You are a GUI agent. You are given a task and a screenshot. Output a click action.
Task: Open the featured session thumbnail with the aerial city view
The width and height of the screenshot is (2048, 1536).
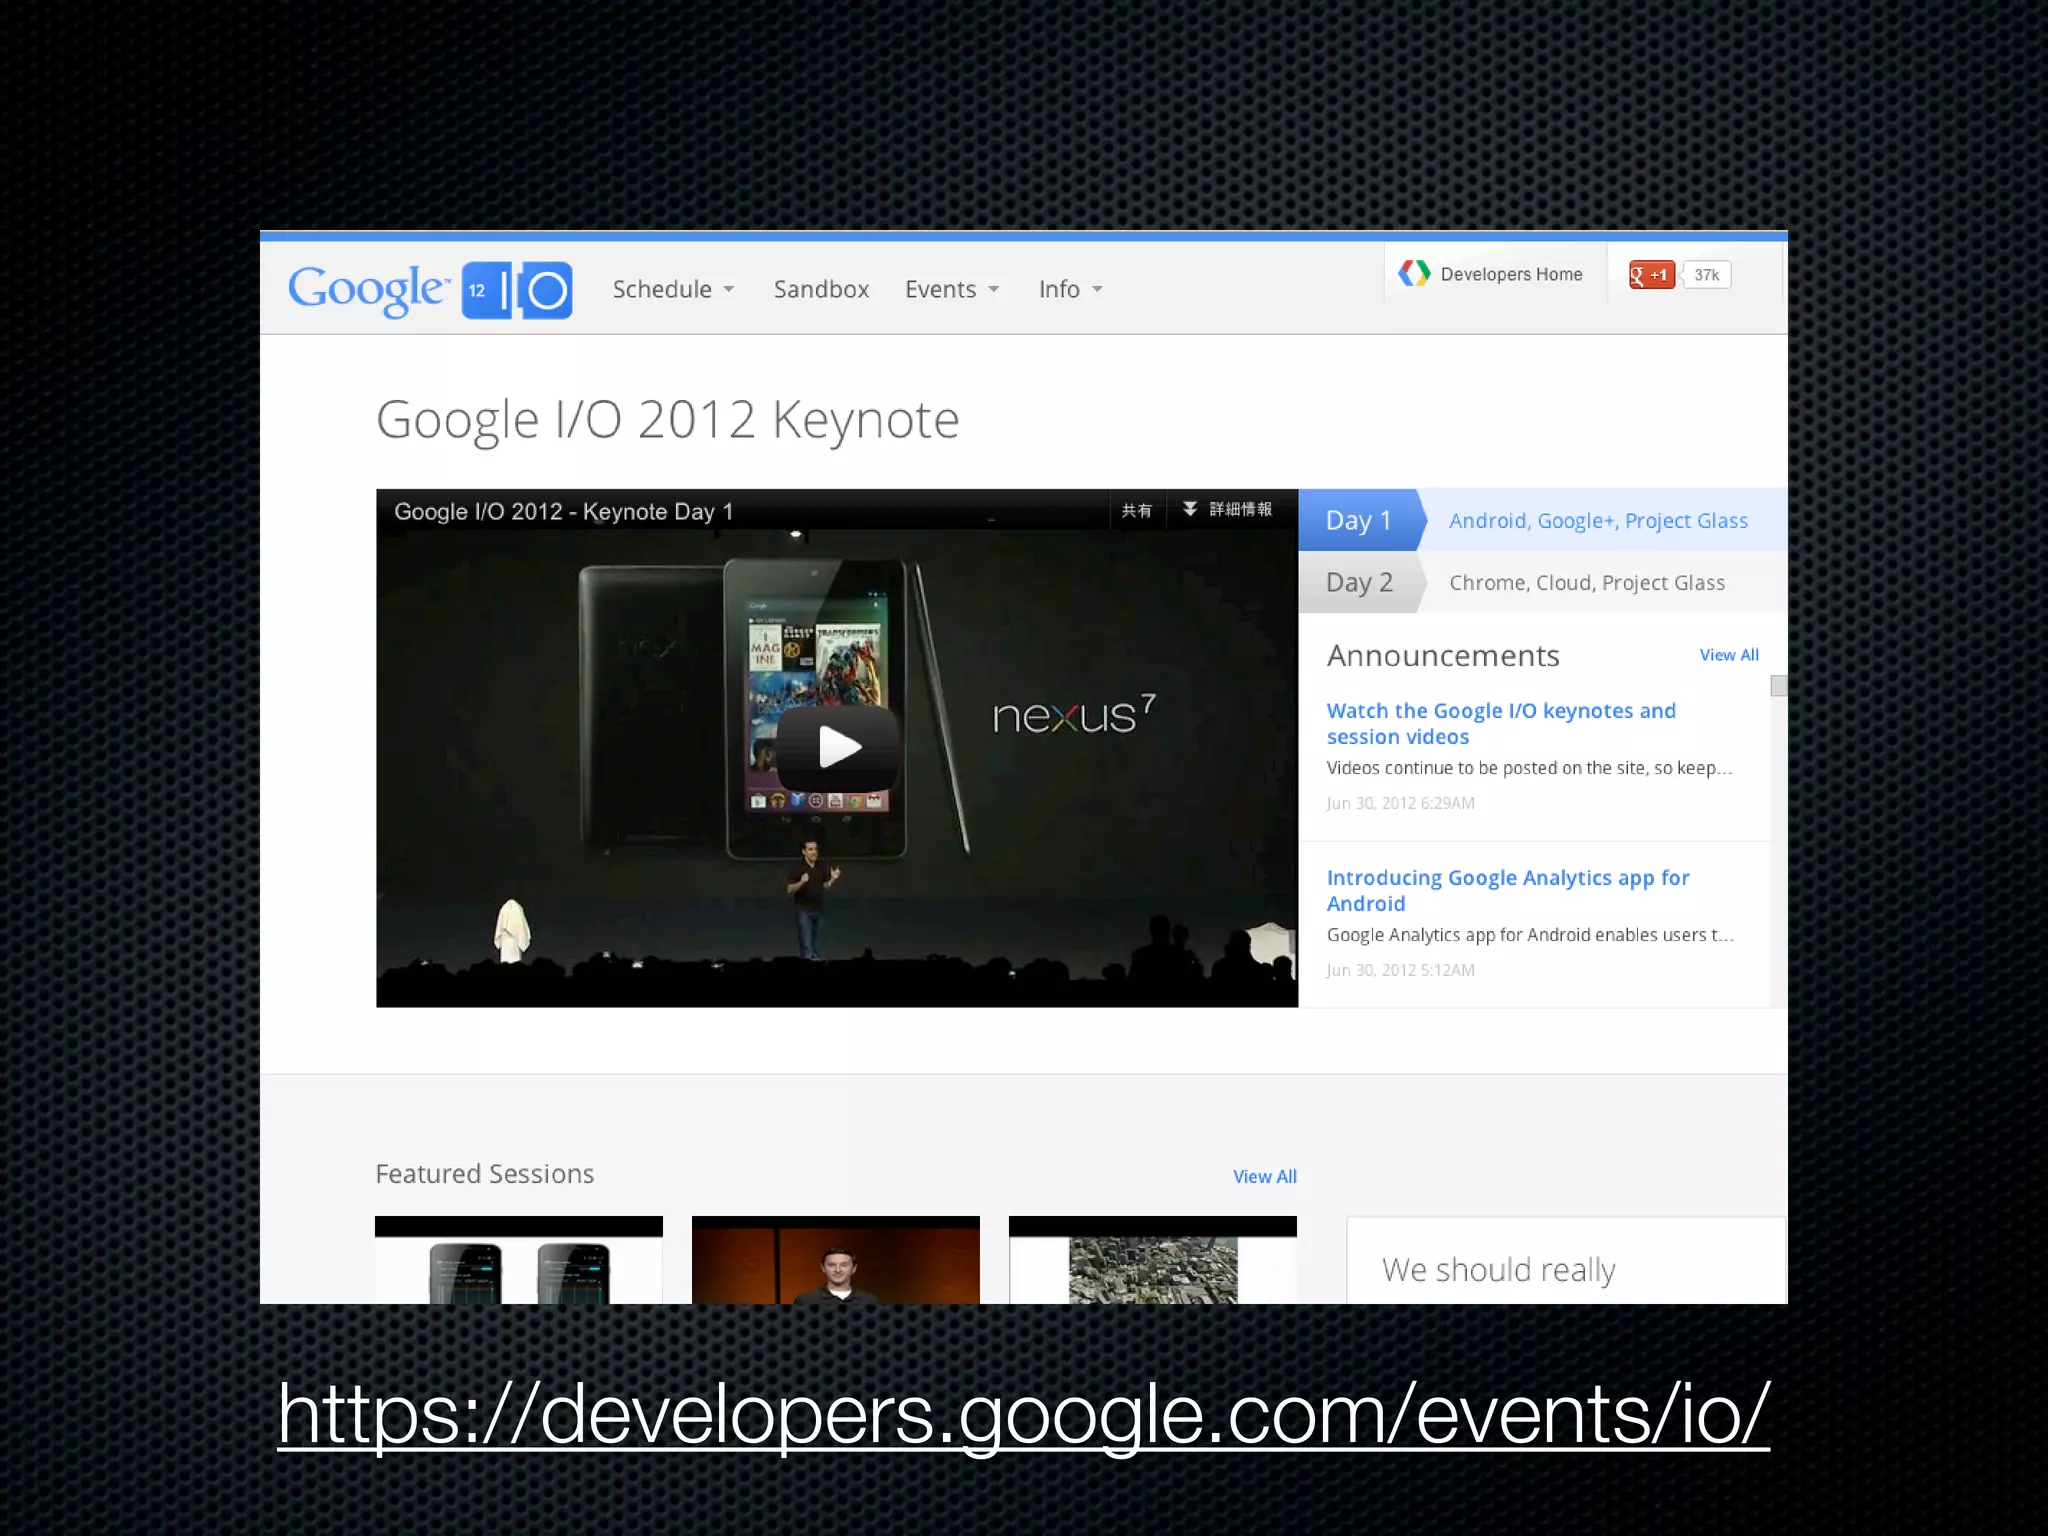1153,1260
